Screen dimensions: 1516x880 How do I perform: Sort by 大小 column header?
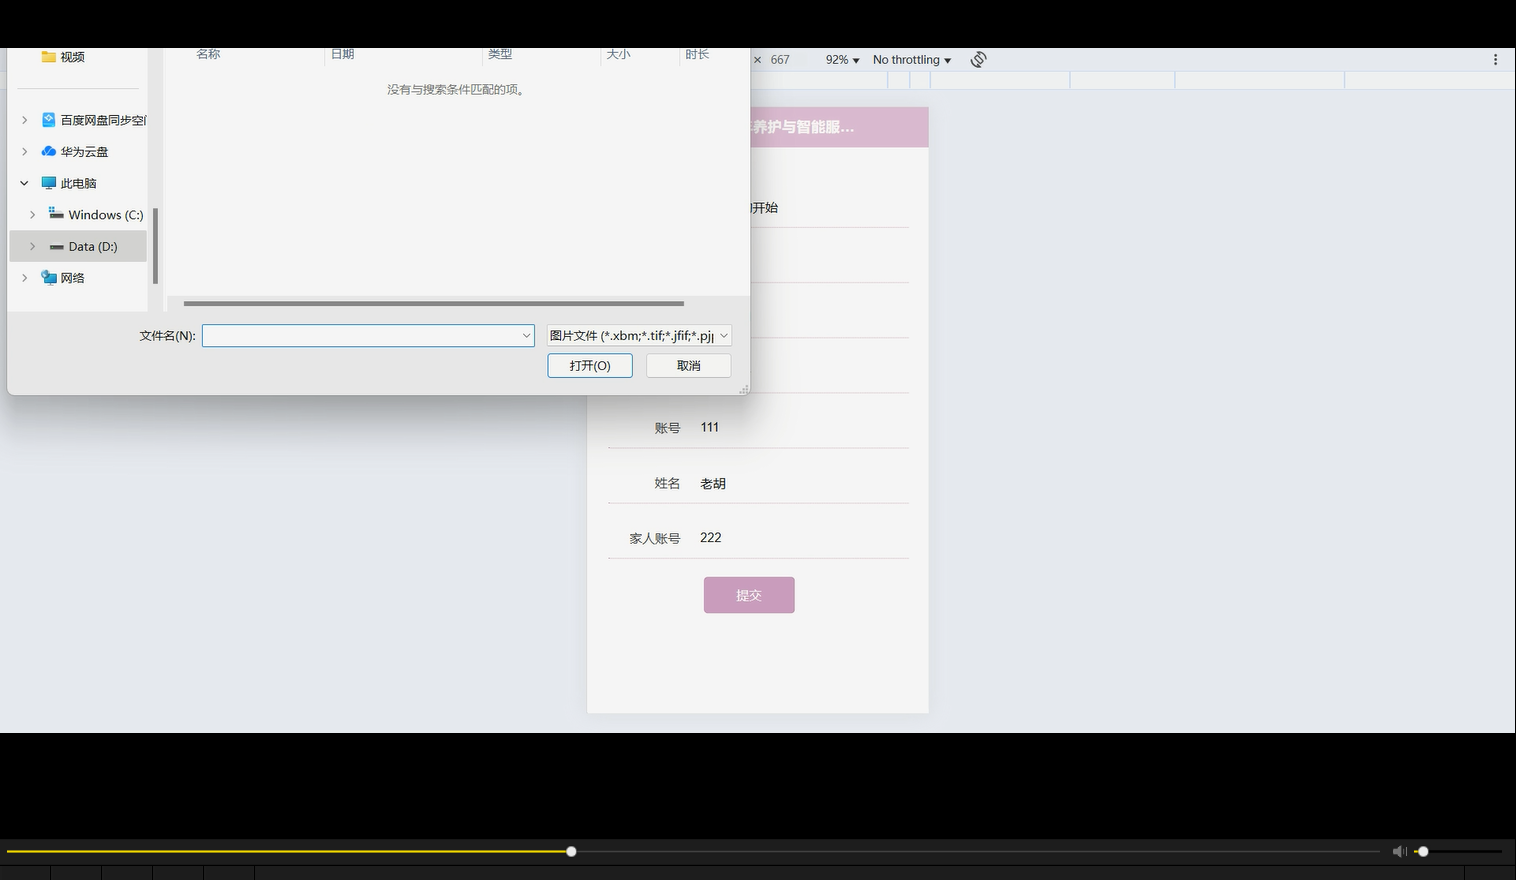coord(618,55)
